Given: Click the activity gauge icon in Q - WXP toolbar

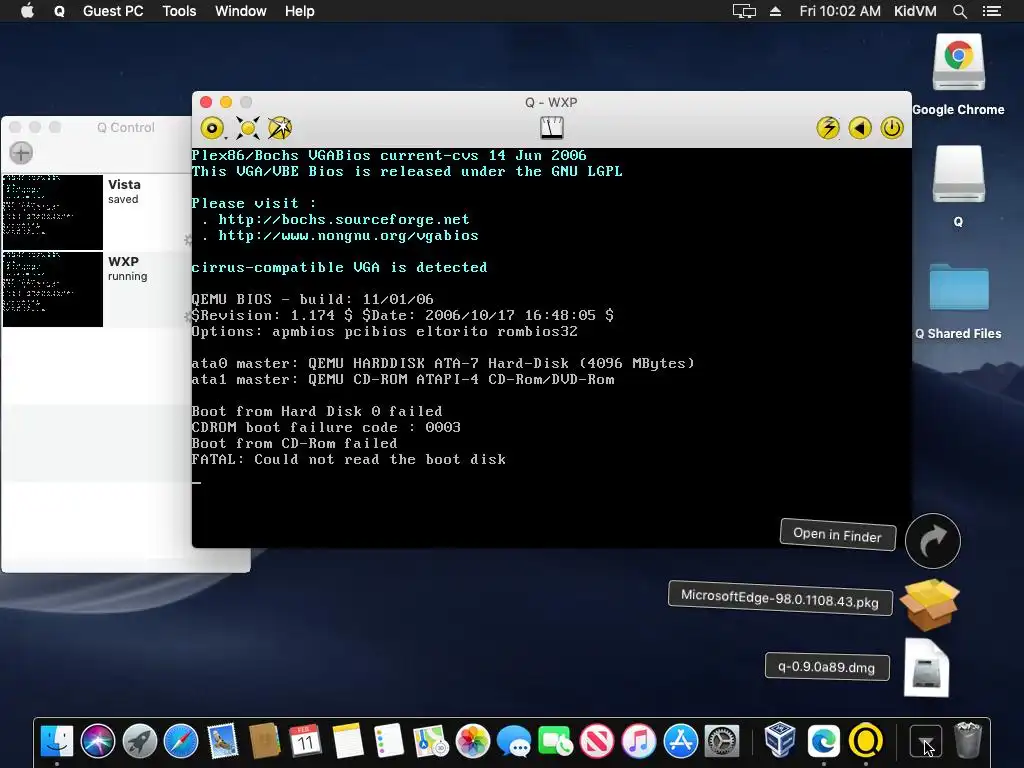Looking at the screenshot, I should 552,127.
